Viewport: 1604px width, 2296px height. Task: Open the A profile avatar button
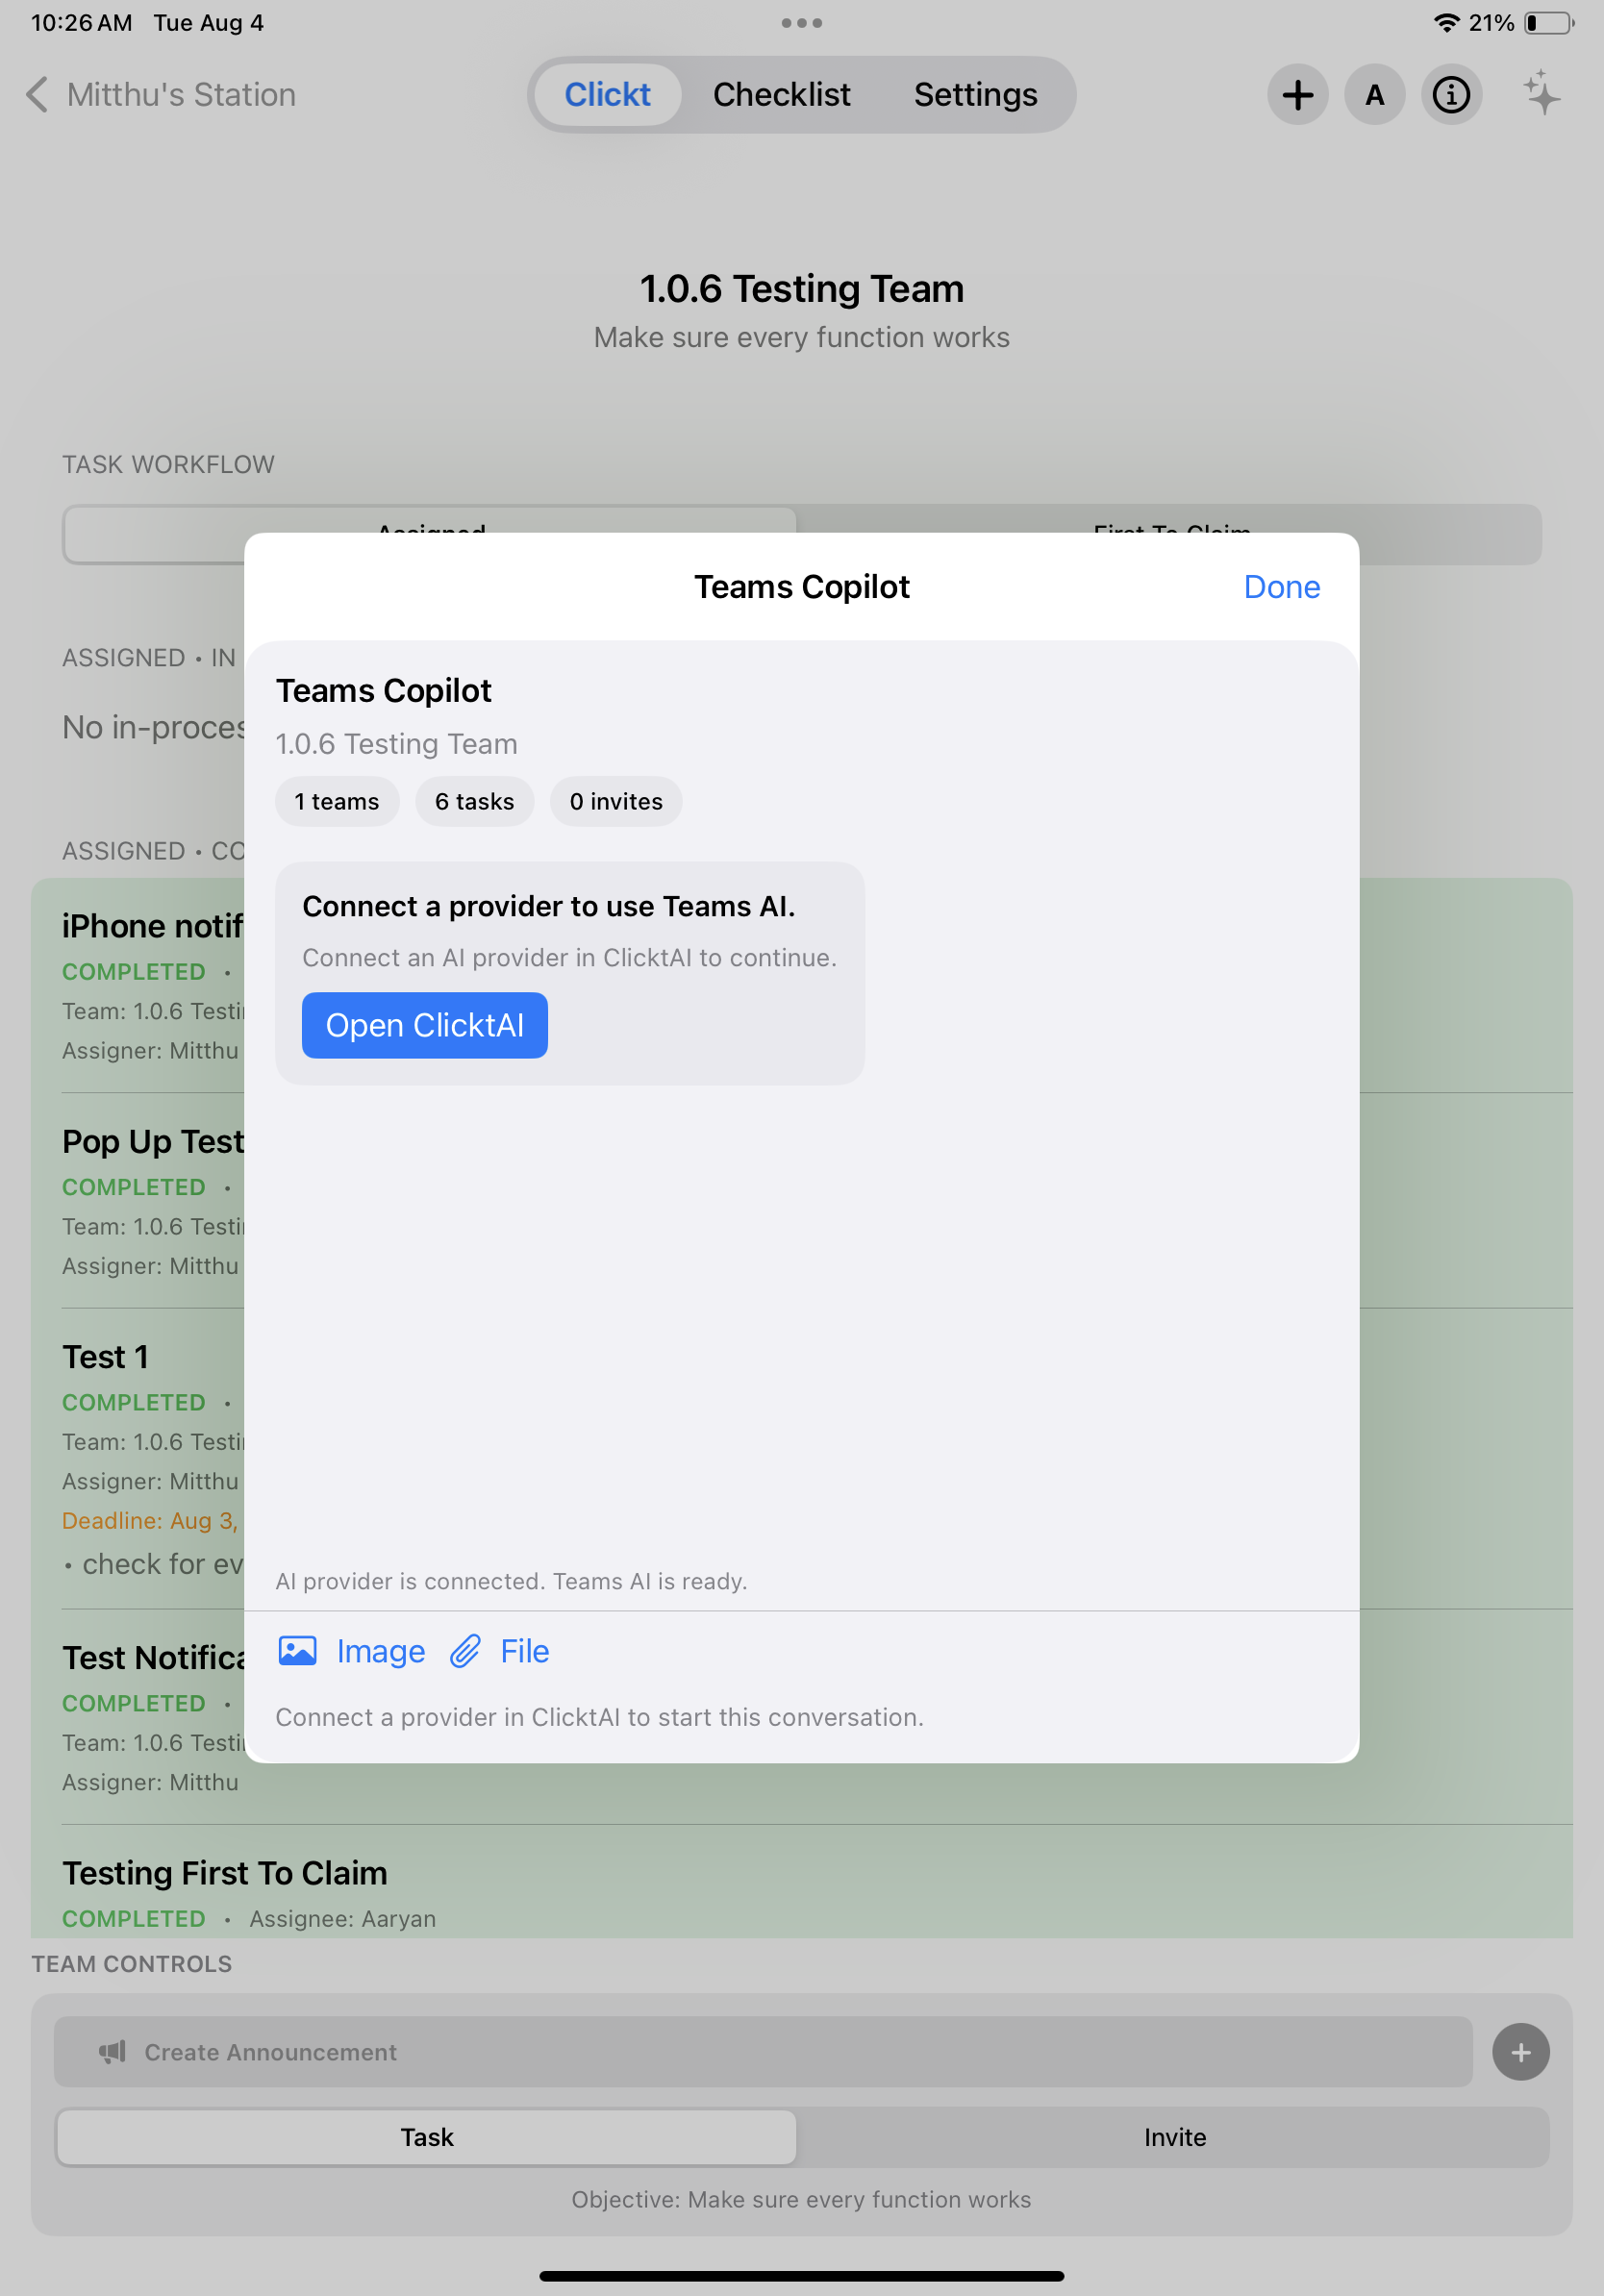(x=1374, y=95)
